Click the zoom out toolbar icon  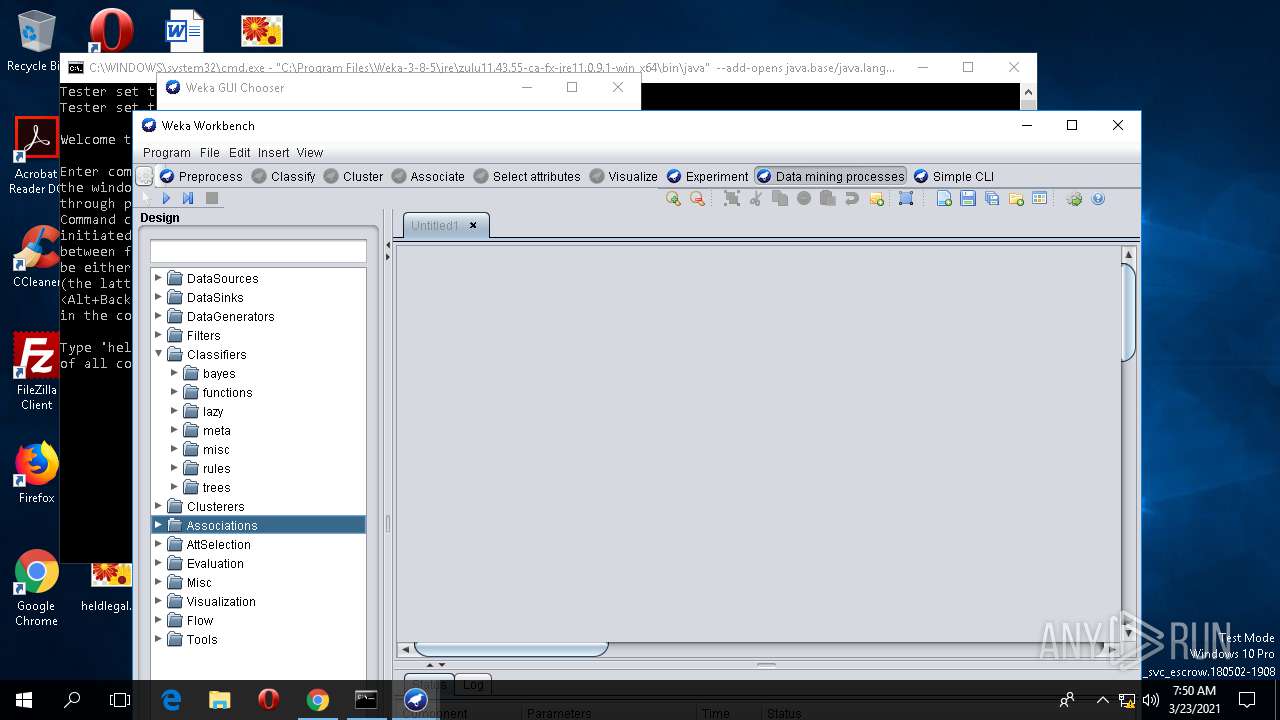[x=697, y=198]
